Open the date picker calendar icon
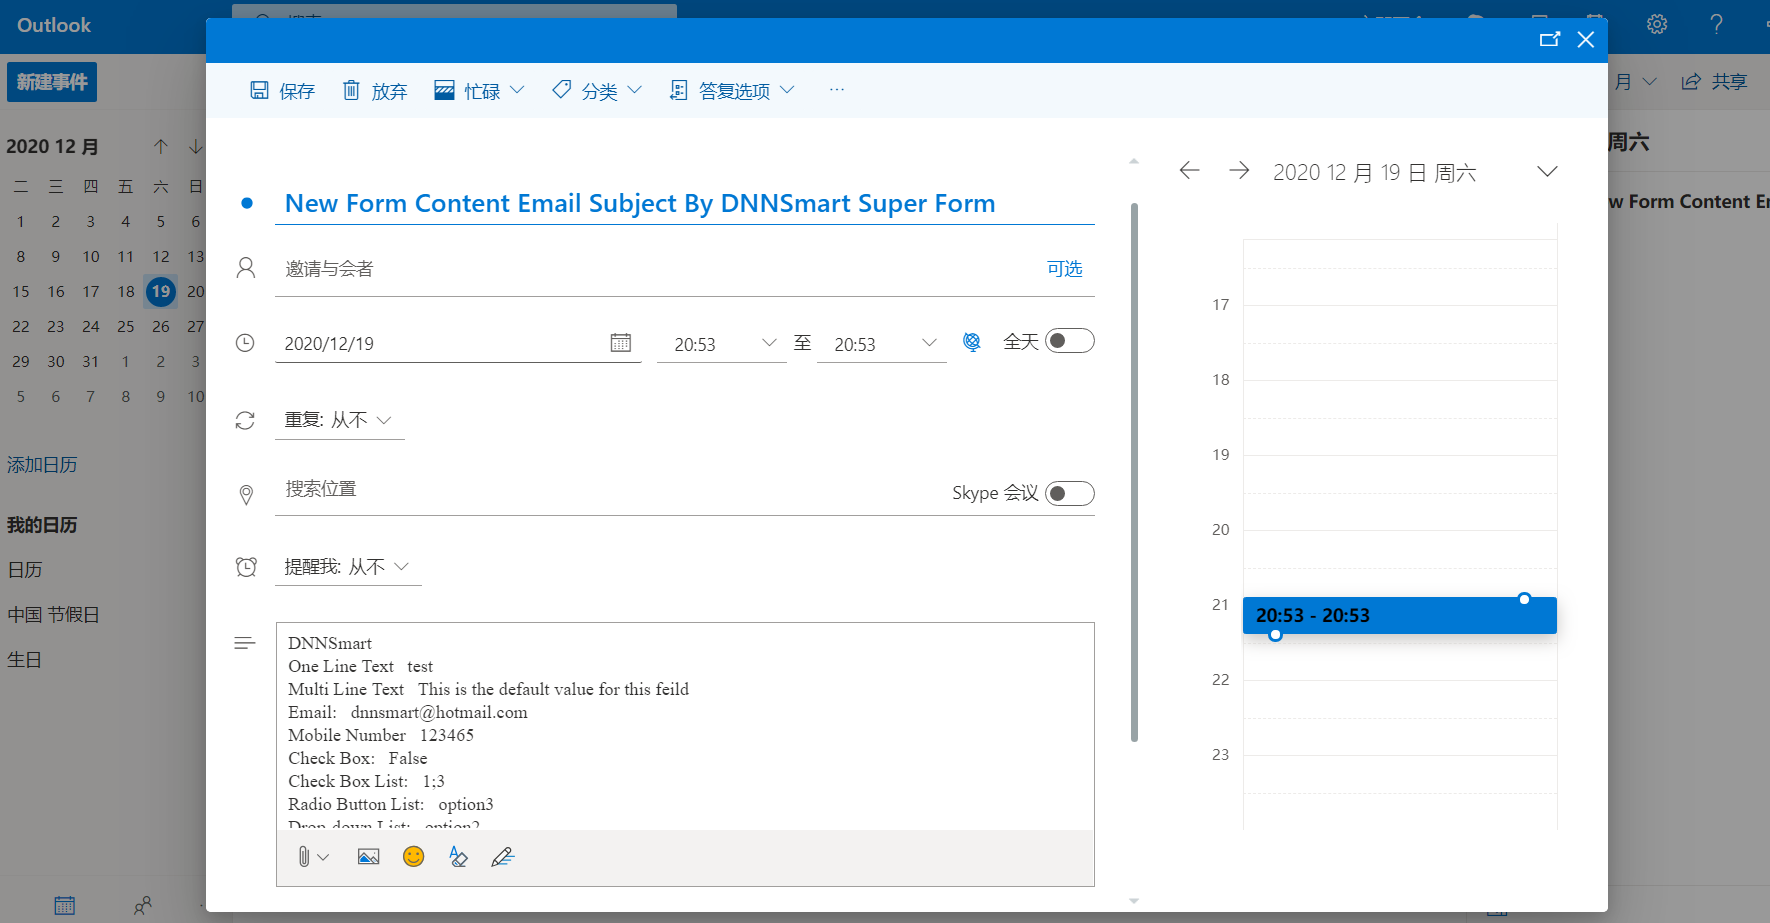This screenshot has width=1770, height=923. point(621,343)
